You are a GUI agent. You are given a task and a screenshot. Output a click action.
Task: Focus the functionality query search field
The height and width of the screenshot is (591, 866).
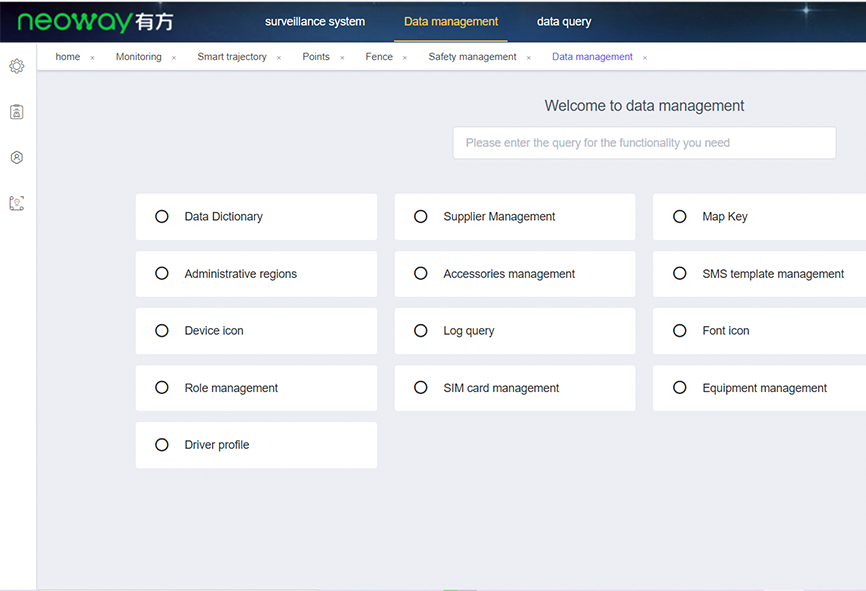click(644, 143)
